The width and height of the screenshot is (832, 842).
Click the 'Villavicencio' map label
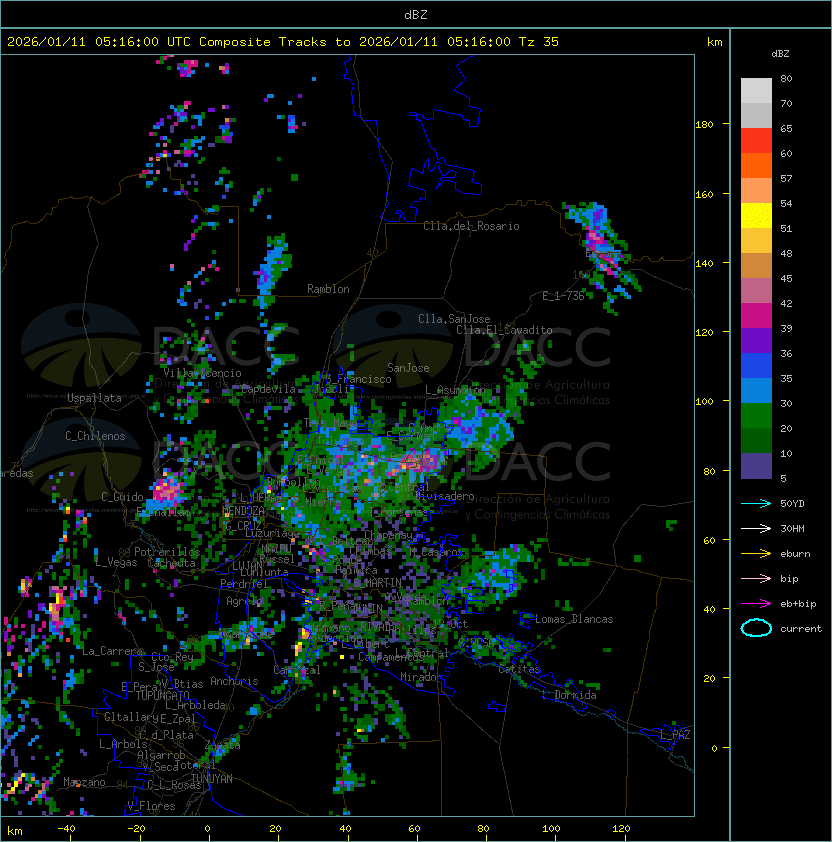(202, 373)
